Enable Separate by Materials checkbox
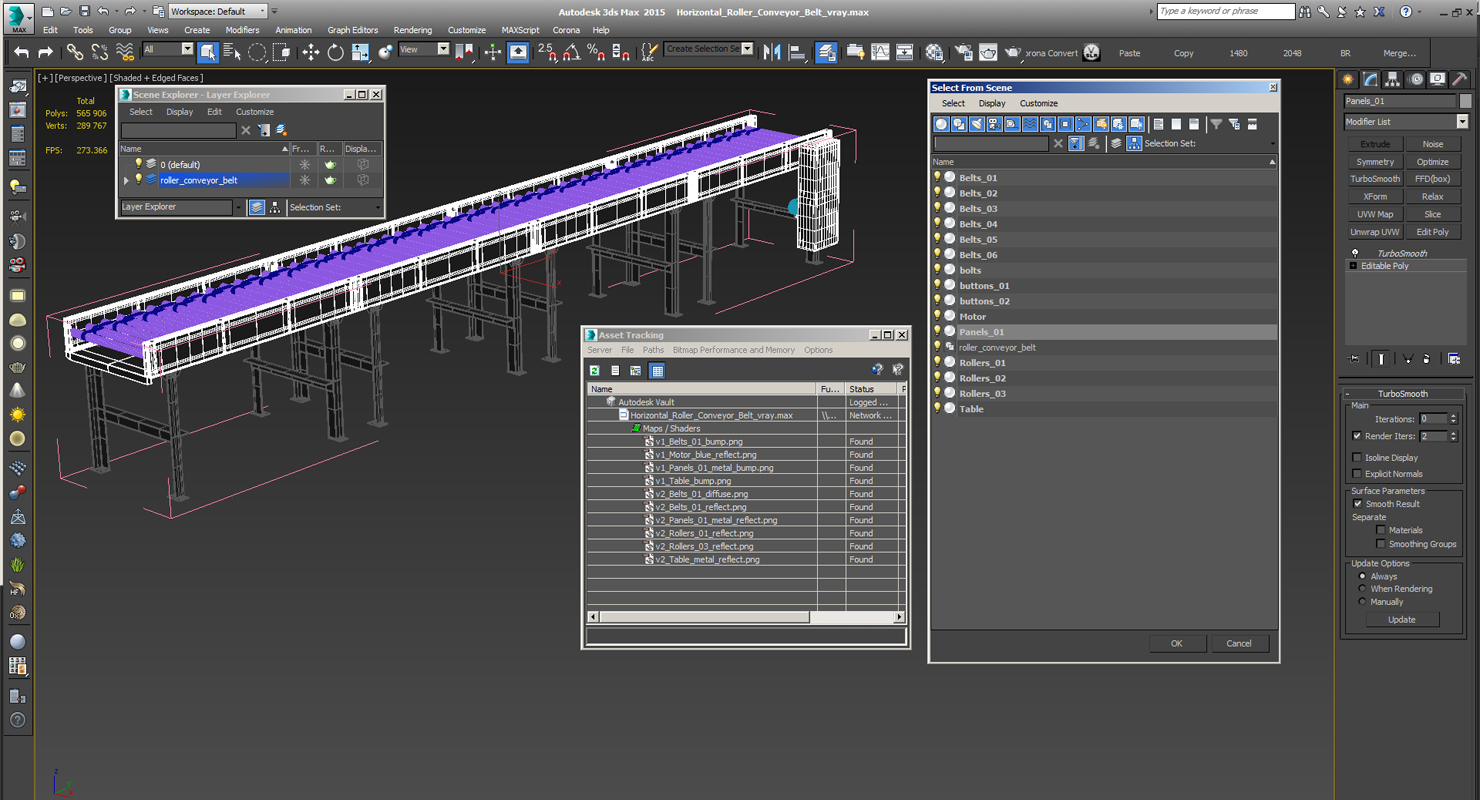 (x=1381, y=530)
